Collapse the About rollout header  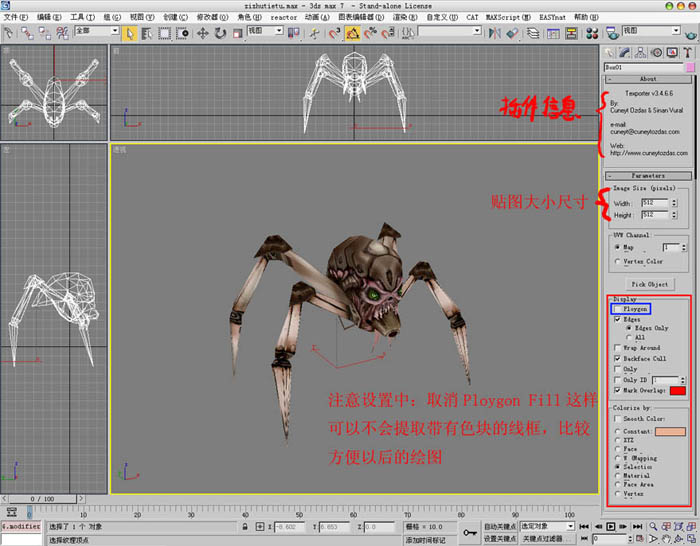coord(648,79)
